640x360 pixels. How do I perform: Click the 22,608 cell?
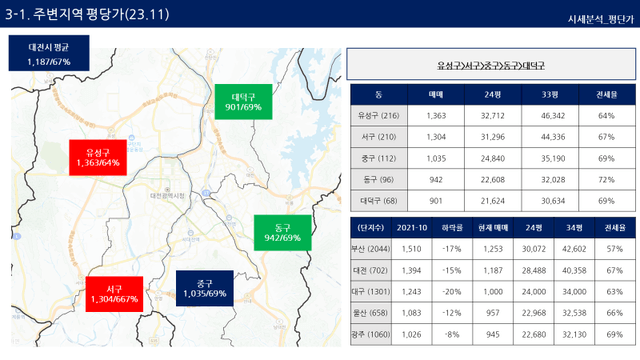point(493,180)
